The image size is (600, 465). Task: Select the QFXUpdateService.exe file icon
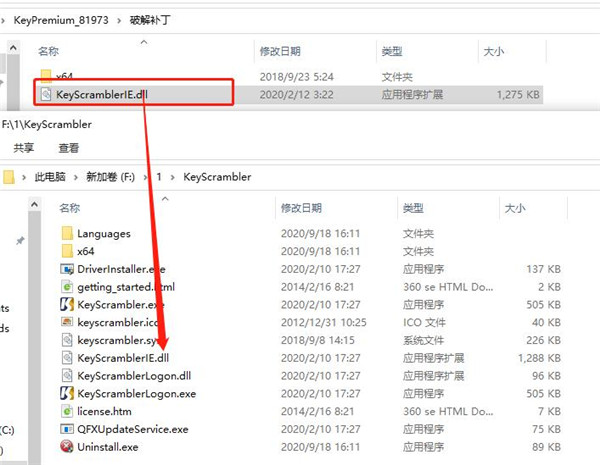(x=67, y=429)
